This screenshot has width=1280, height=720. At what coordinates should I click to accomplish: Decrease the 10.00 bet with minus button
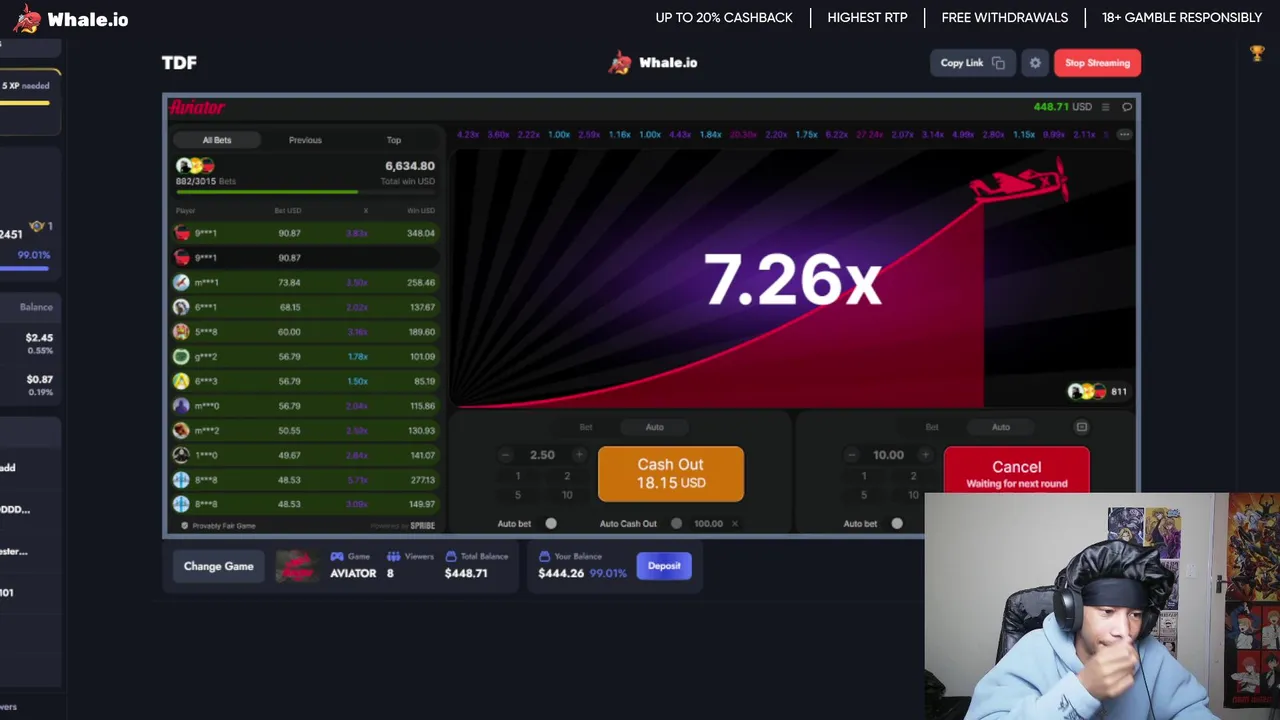click(x=851, y=455)
